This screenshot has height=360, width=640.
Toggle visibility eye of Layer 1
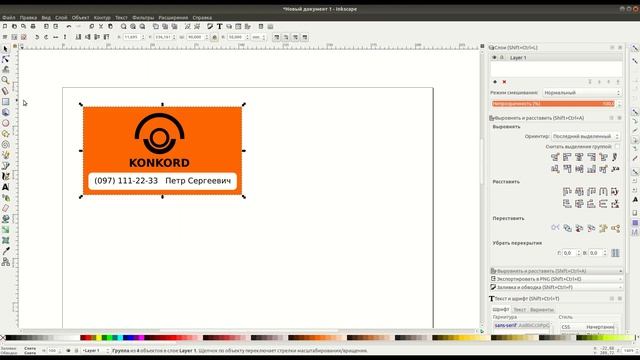494,58
